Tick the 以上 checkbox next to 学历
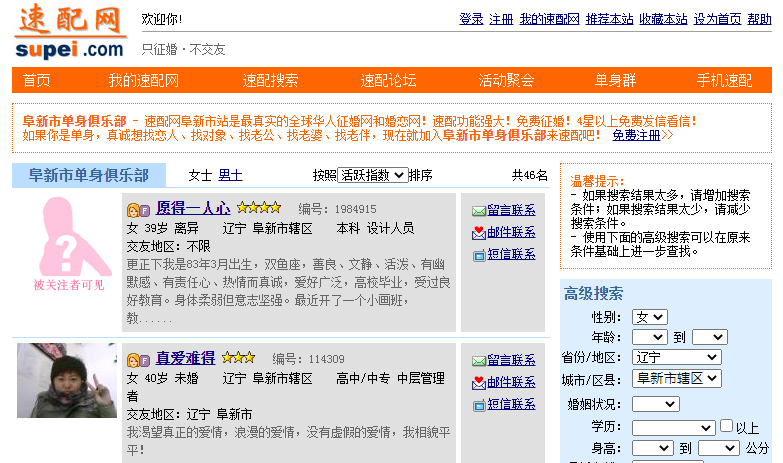Image resolution: width=783 pixels, height=463 pixels. coord(727,426)
